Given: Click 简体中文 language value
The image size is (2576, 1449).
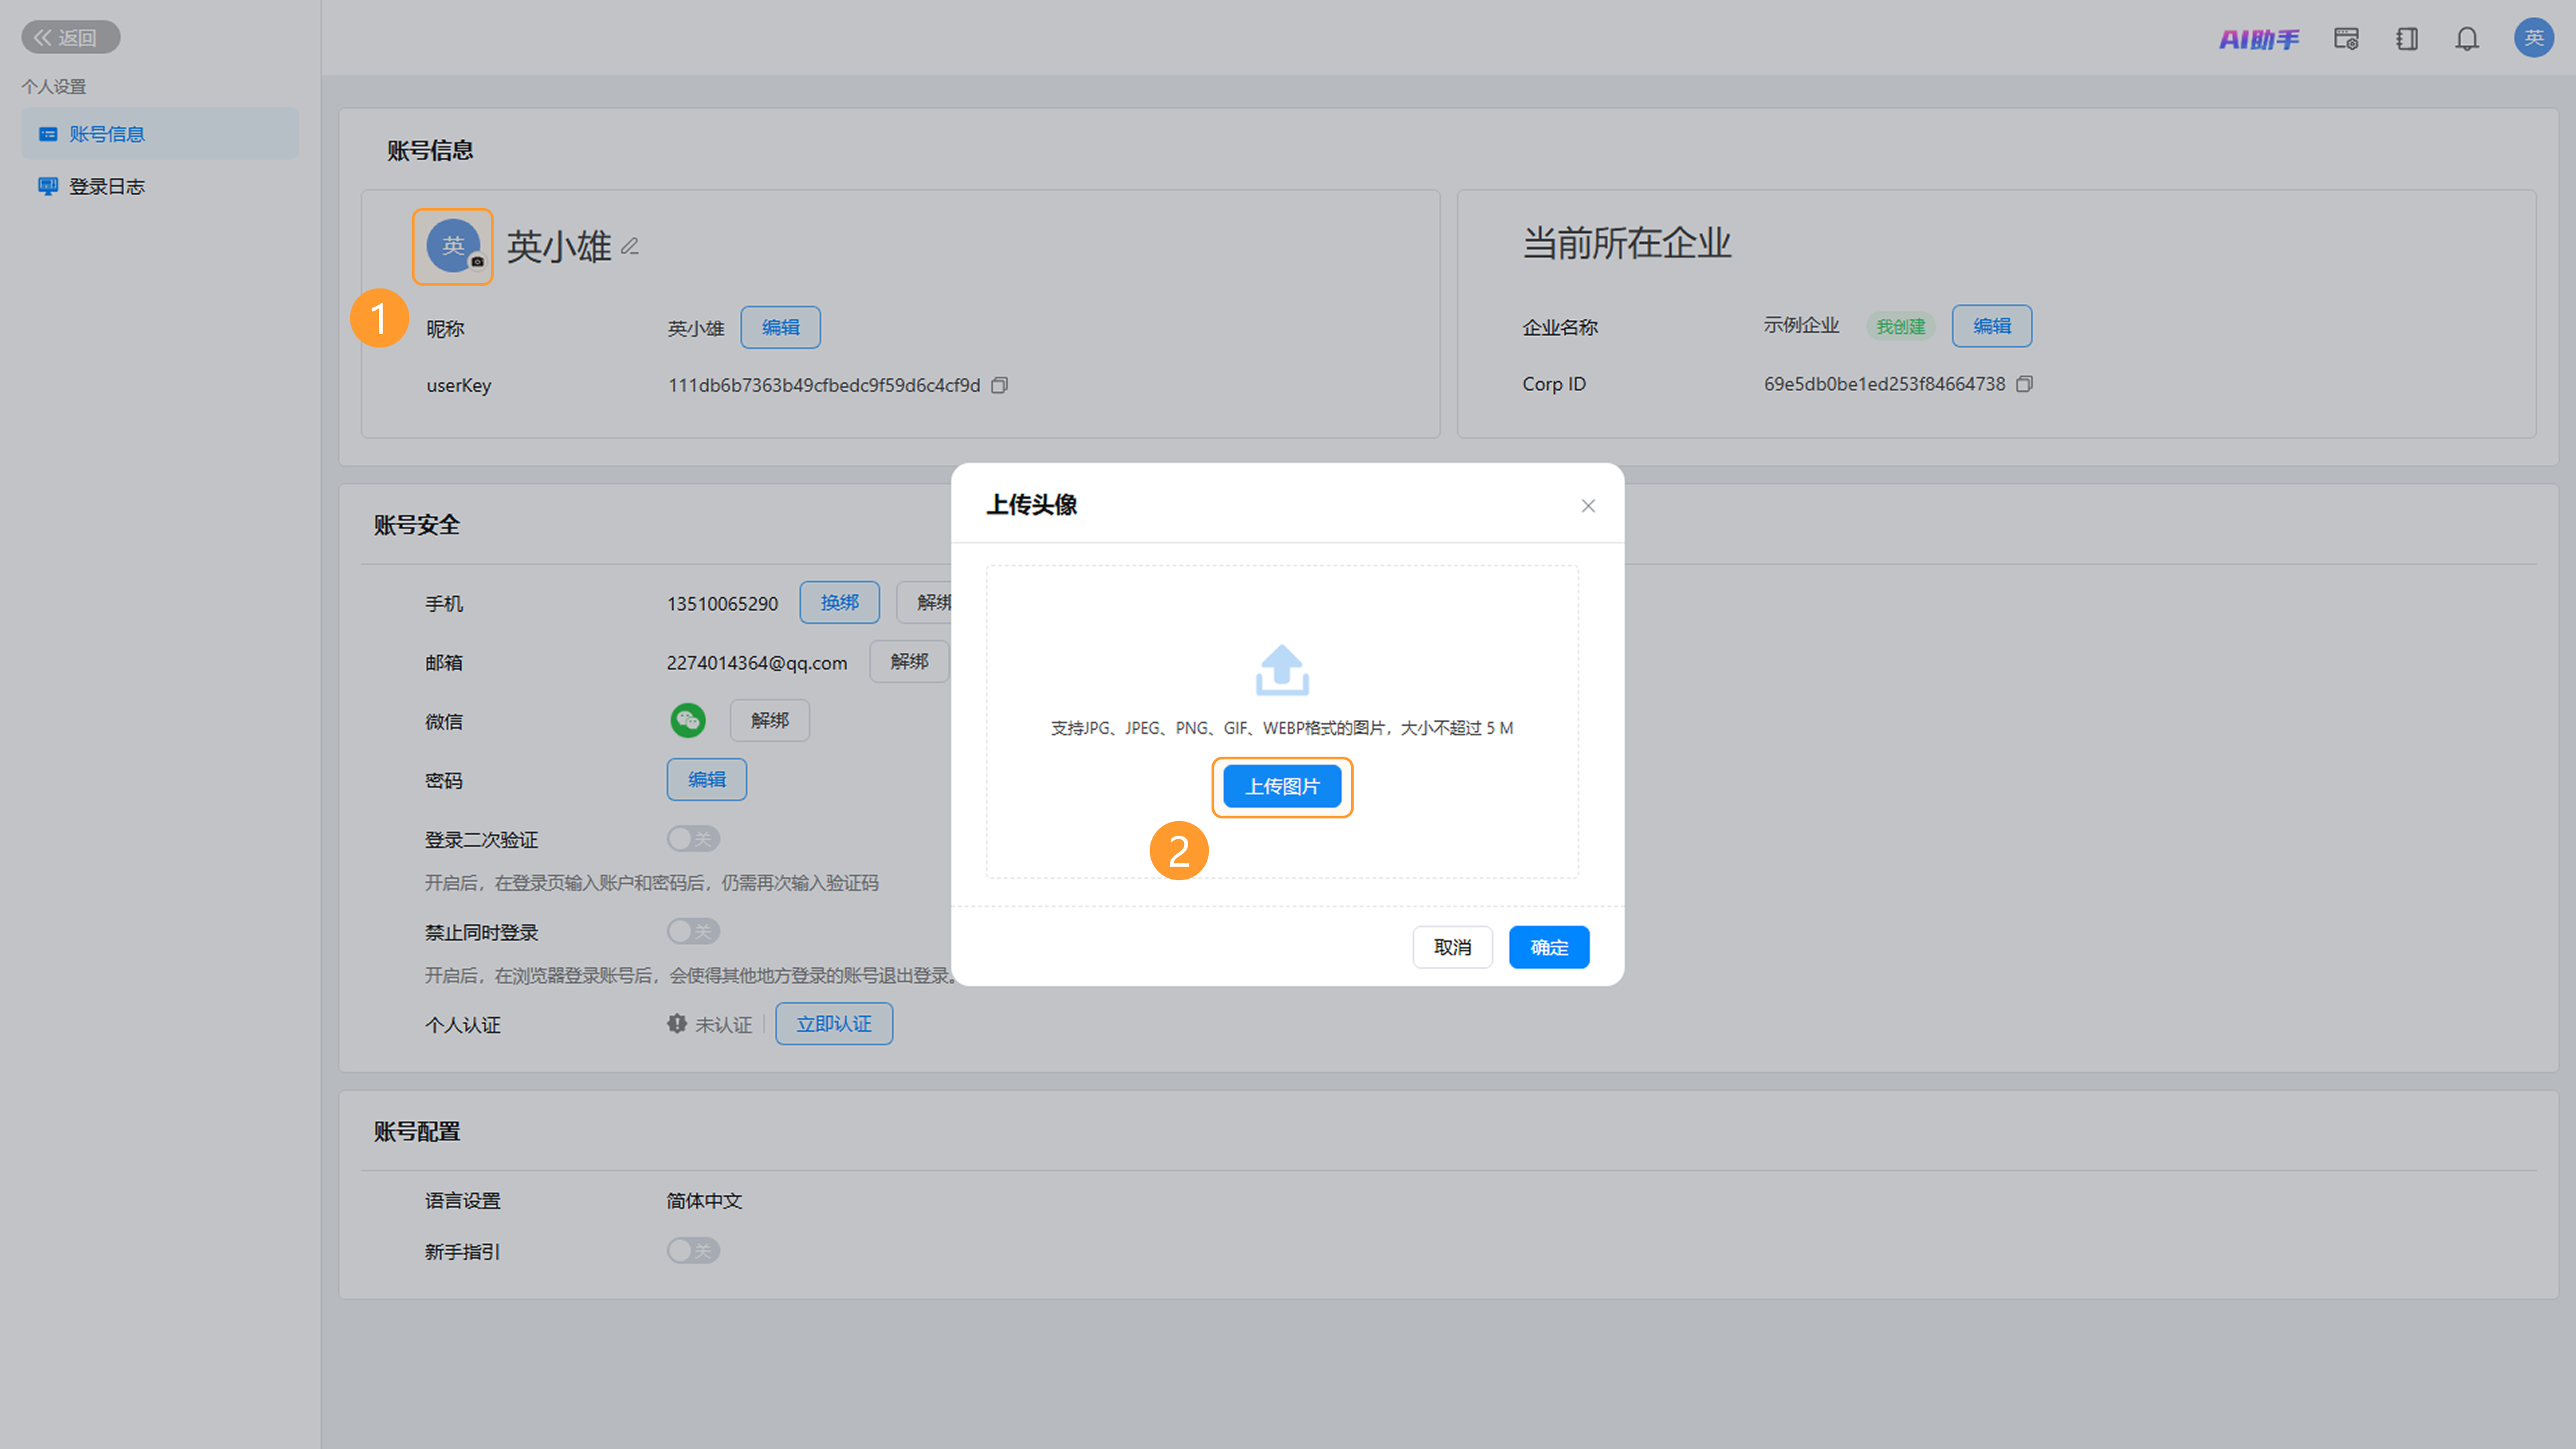Looking at the screenshot, I should pyautogui.click(x=704, y=1200).
